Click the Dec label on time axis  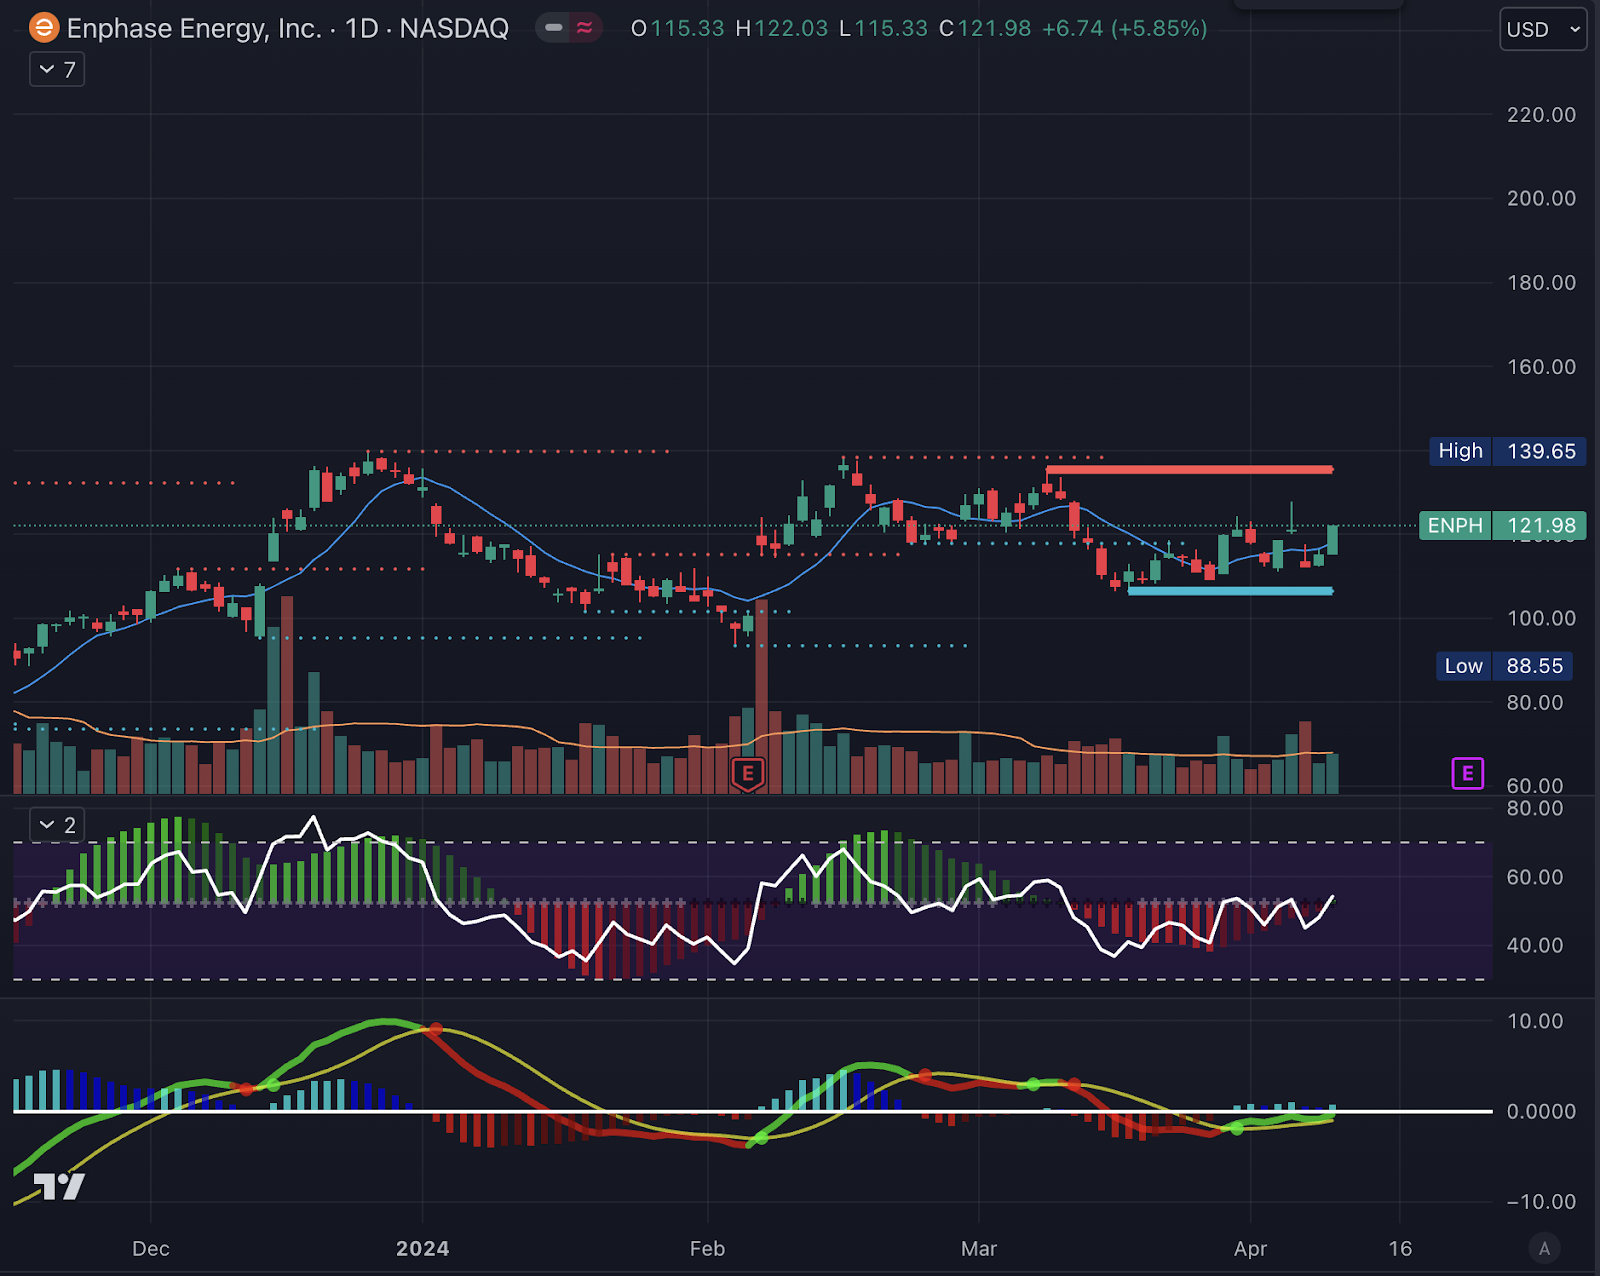coord(151,1248)
